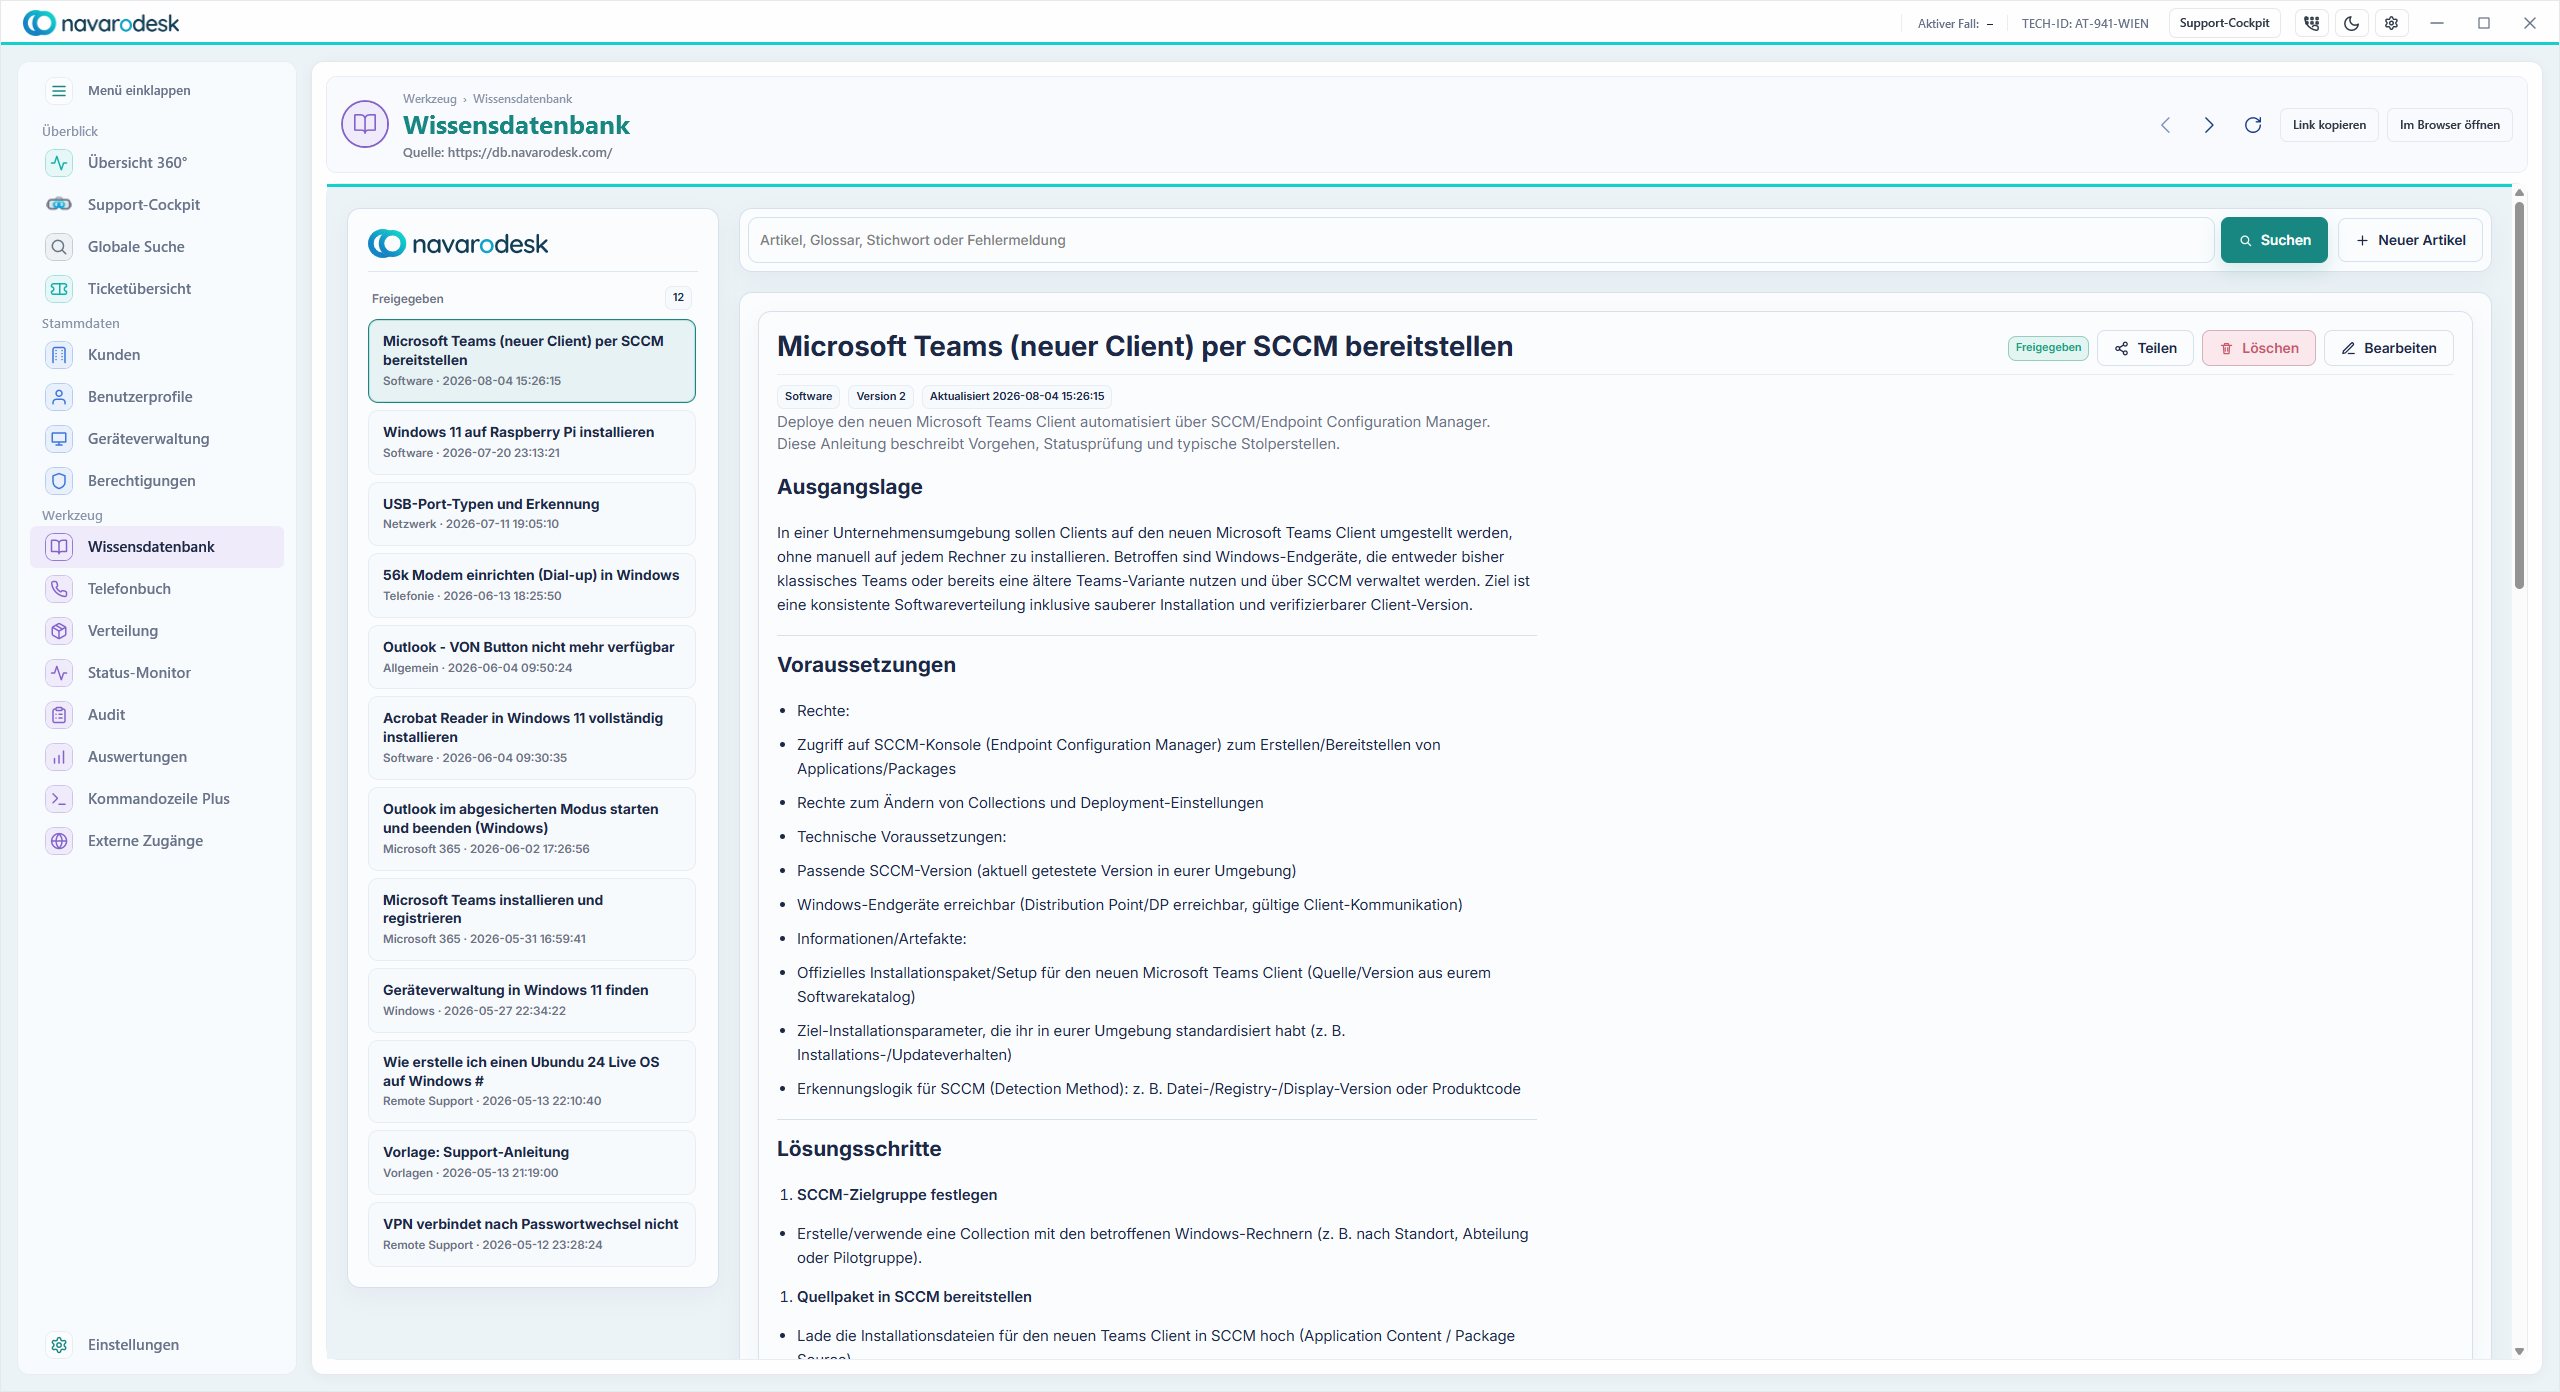Share the article via Teilen
2560x1392 pixels.
click(2145, 348)
